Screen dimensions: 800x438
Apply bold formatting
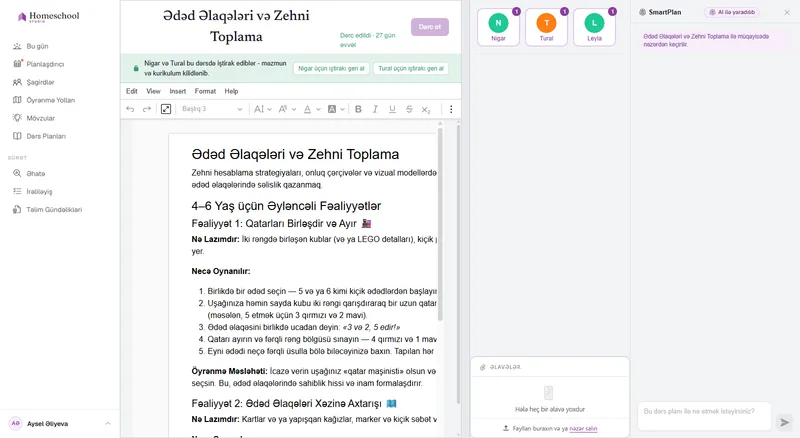coord(358,109)
